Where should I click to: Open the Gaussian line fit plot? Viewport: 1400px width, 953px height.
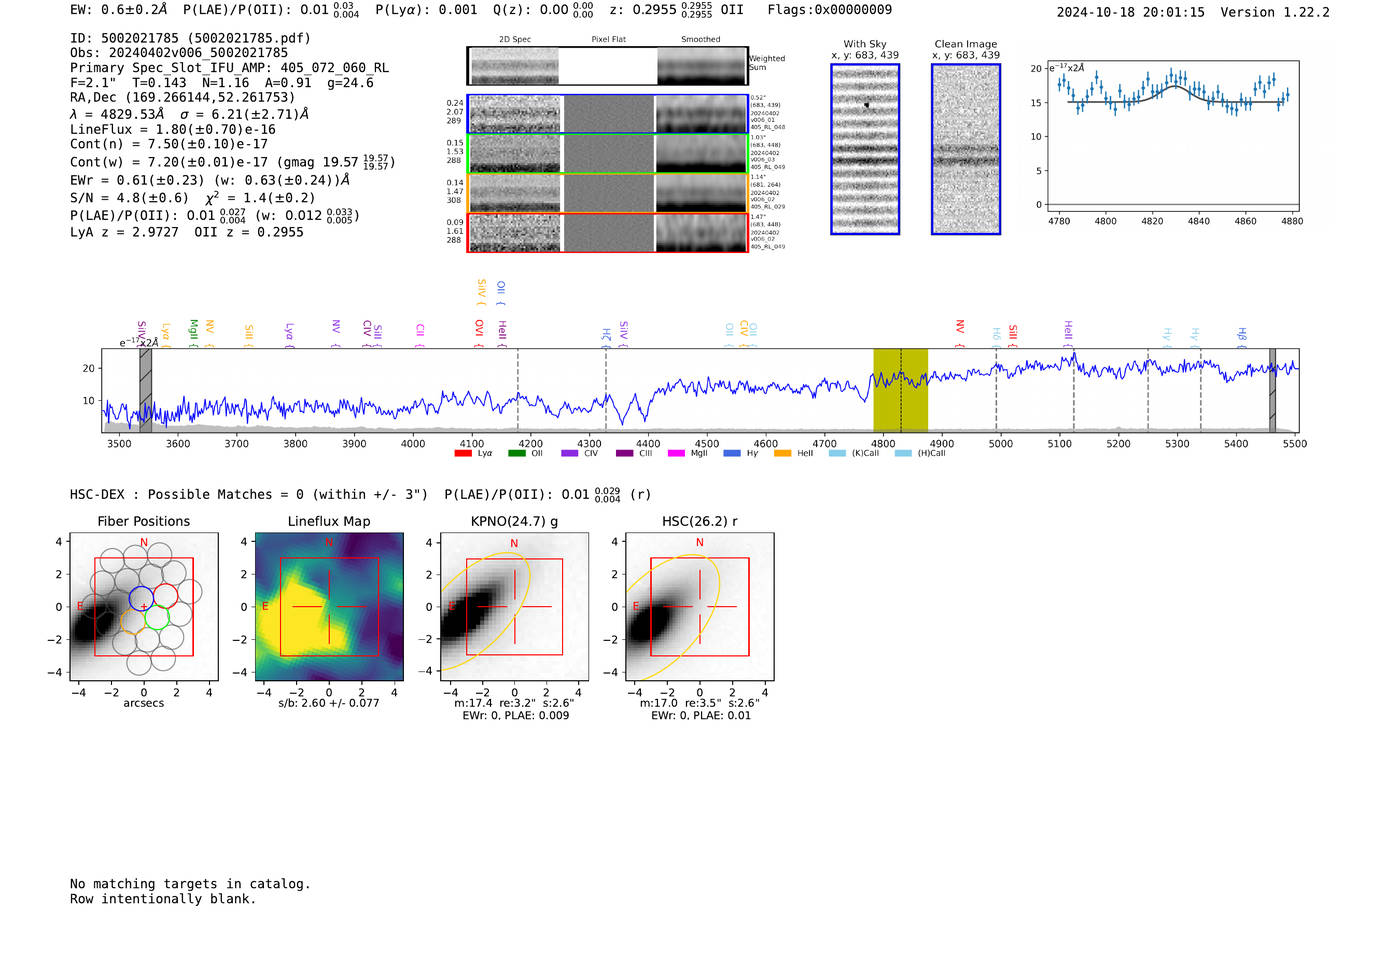pyautogui.click(x=1173, y=136)
